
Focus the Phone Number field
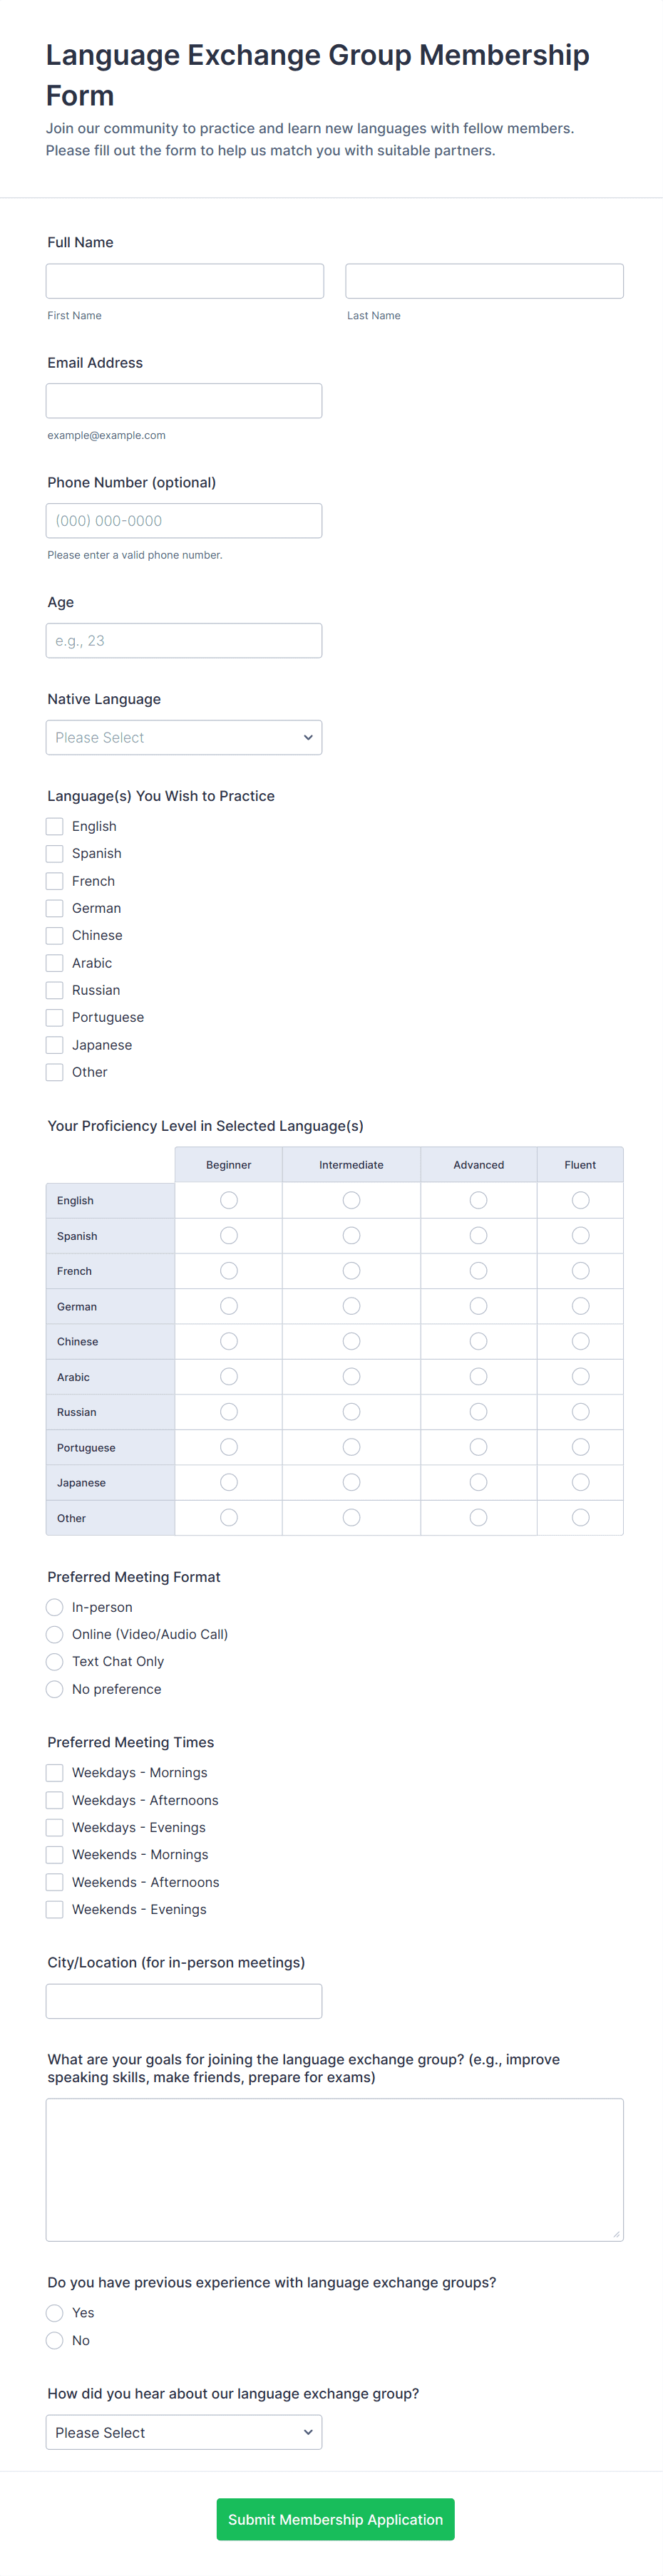(x=184, y=521)
